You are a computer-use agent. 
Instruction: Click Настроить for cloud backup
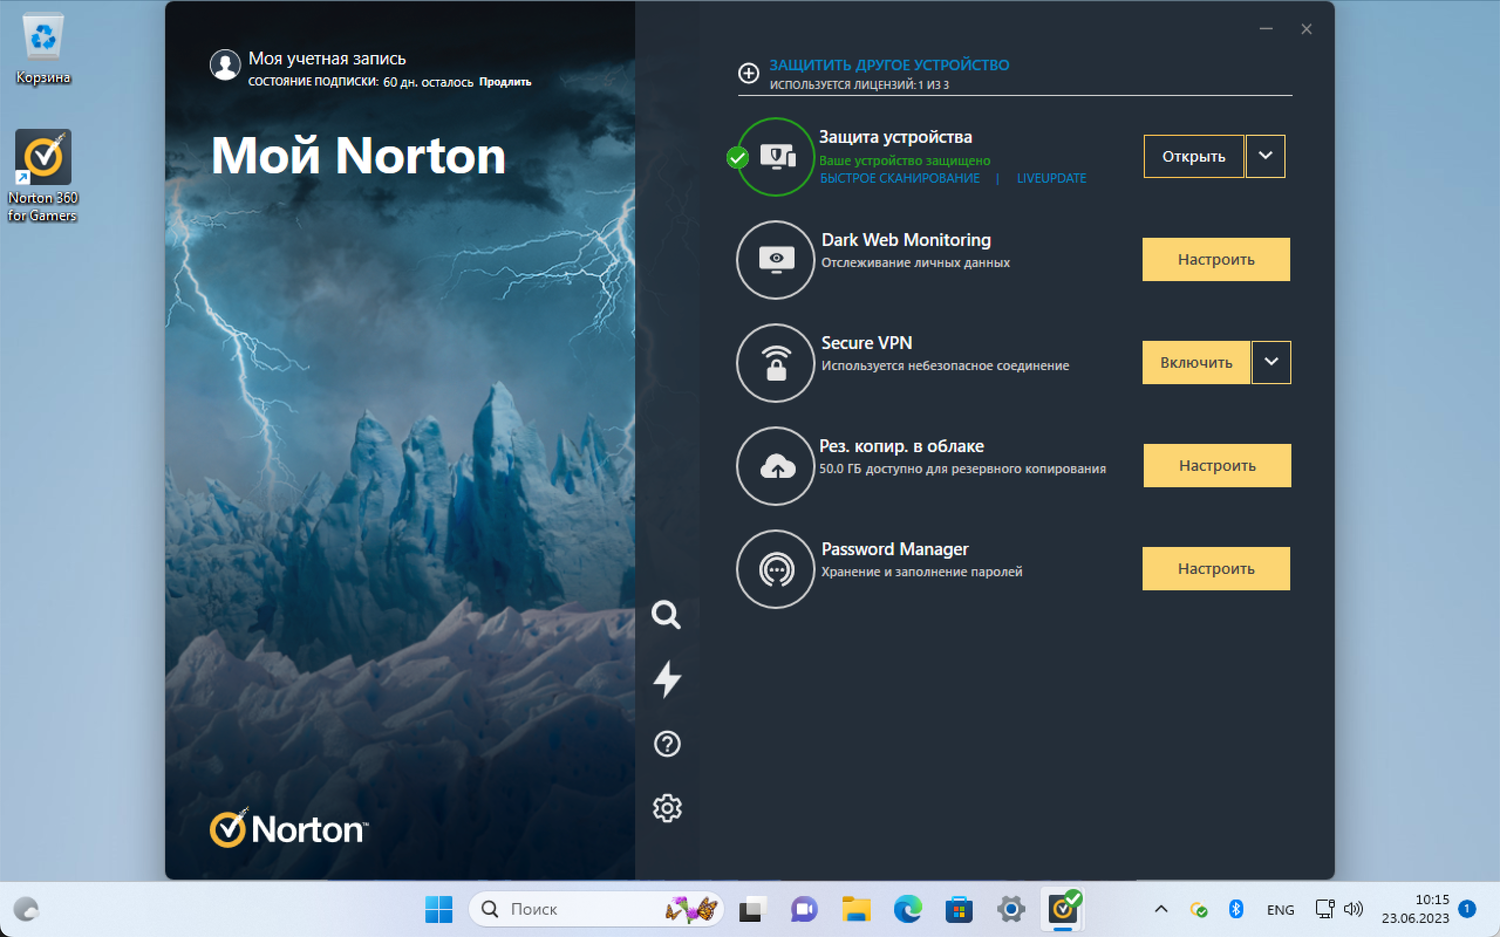click(1217, 465)
